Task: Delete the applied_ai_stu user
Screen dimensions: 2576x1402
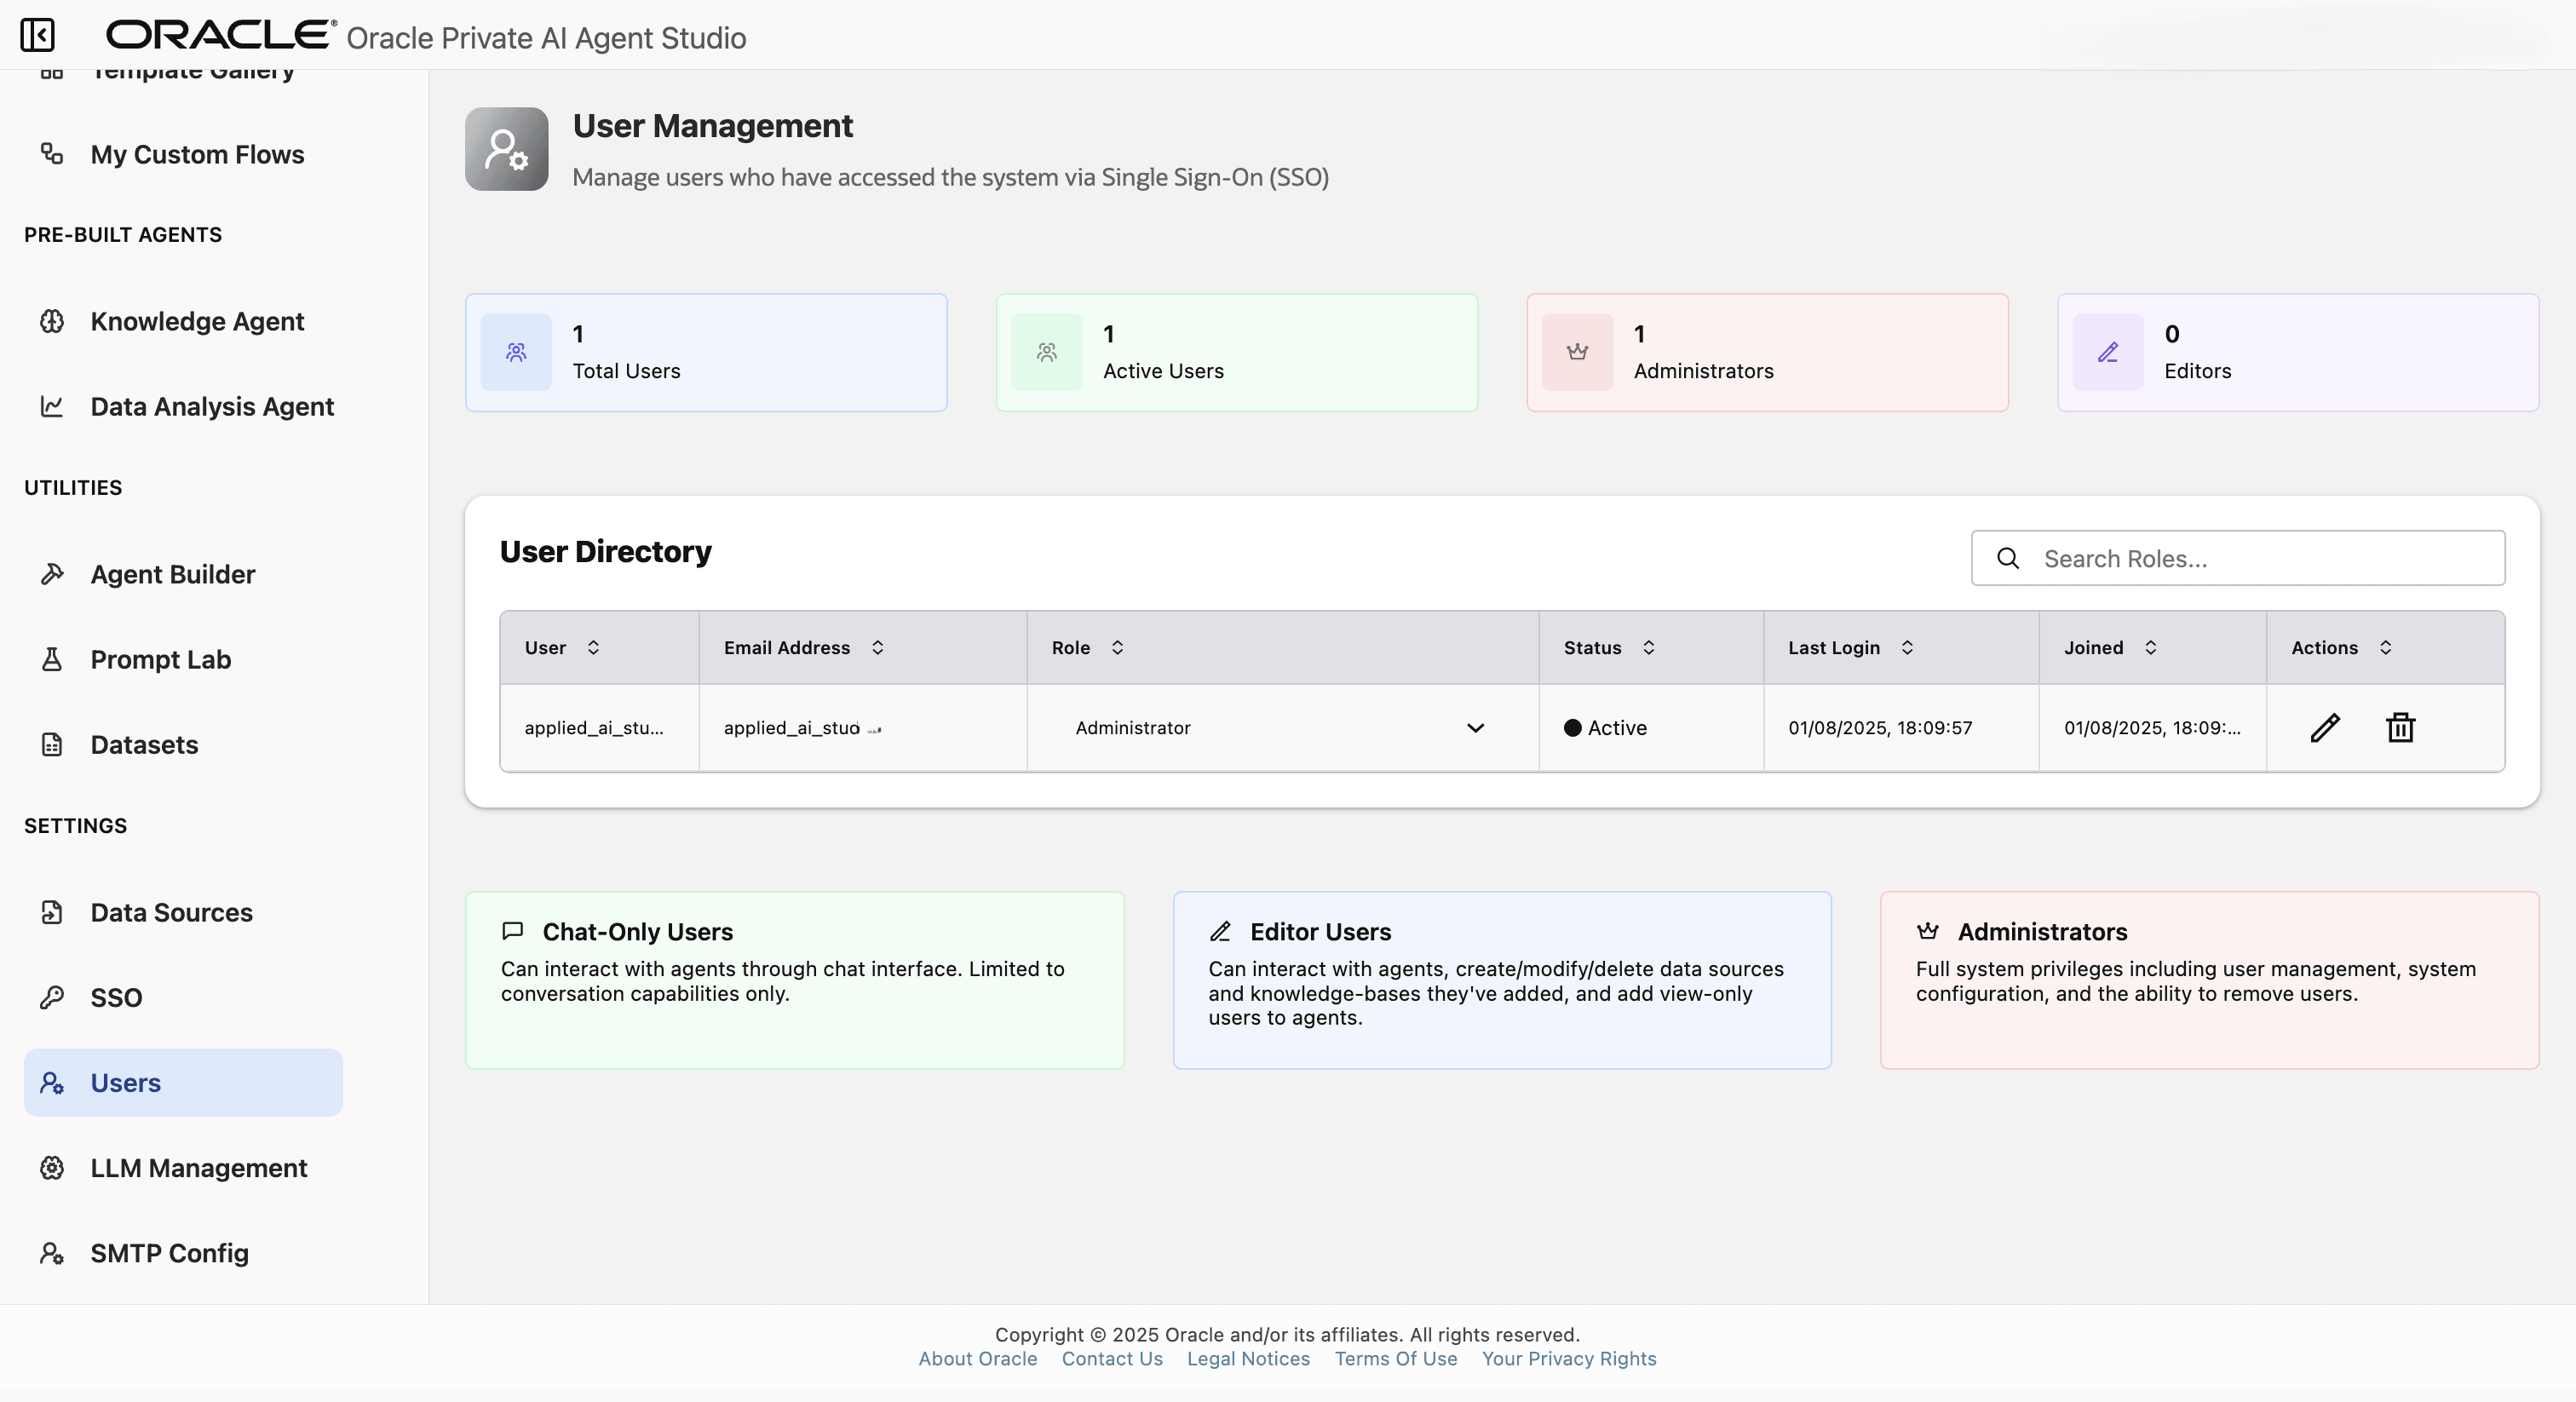Action: coord(2399,728)
